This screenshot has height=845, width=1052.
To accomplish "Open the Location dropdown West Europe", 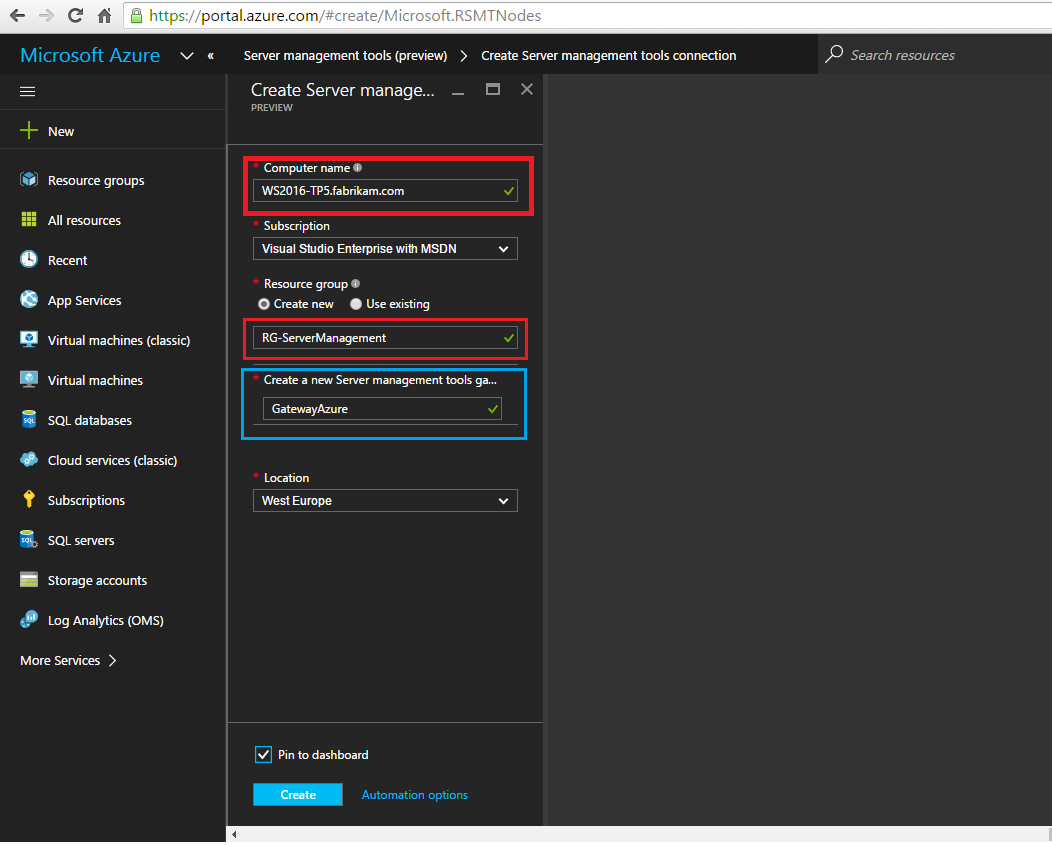I will [x=385, y=501].
